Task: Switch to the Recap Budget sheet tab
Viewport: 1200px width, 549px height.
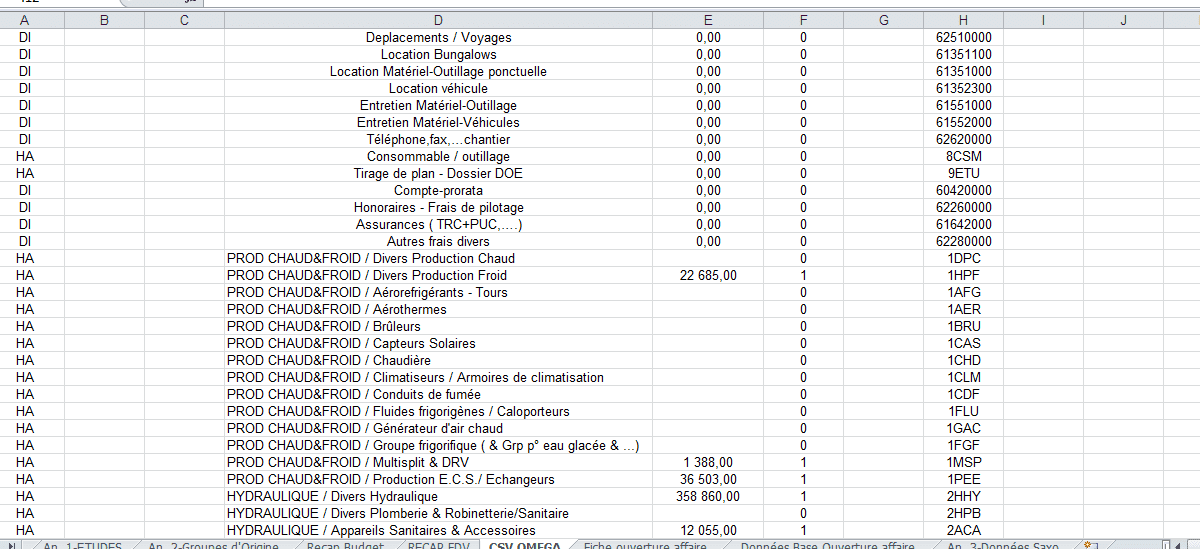Action: coord(345,546)
